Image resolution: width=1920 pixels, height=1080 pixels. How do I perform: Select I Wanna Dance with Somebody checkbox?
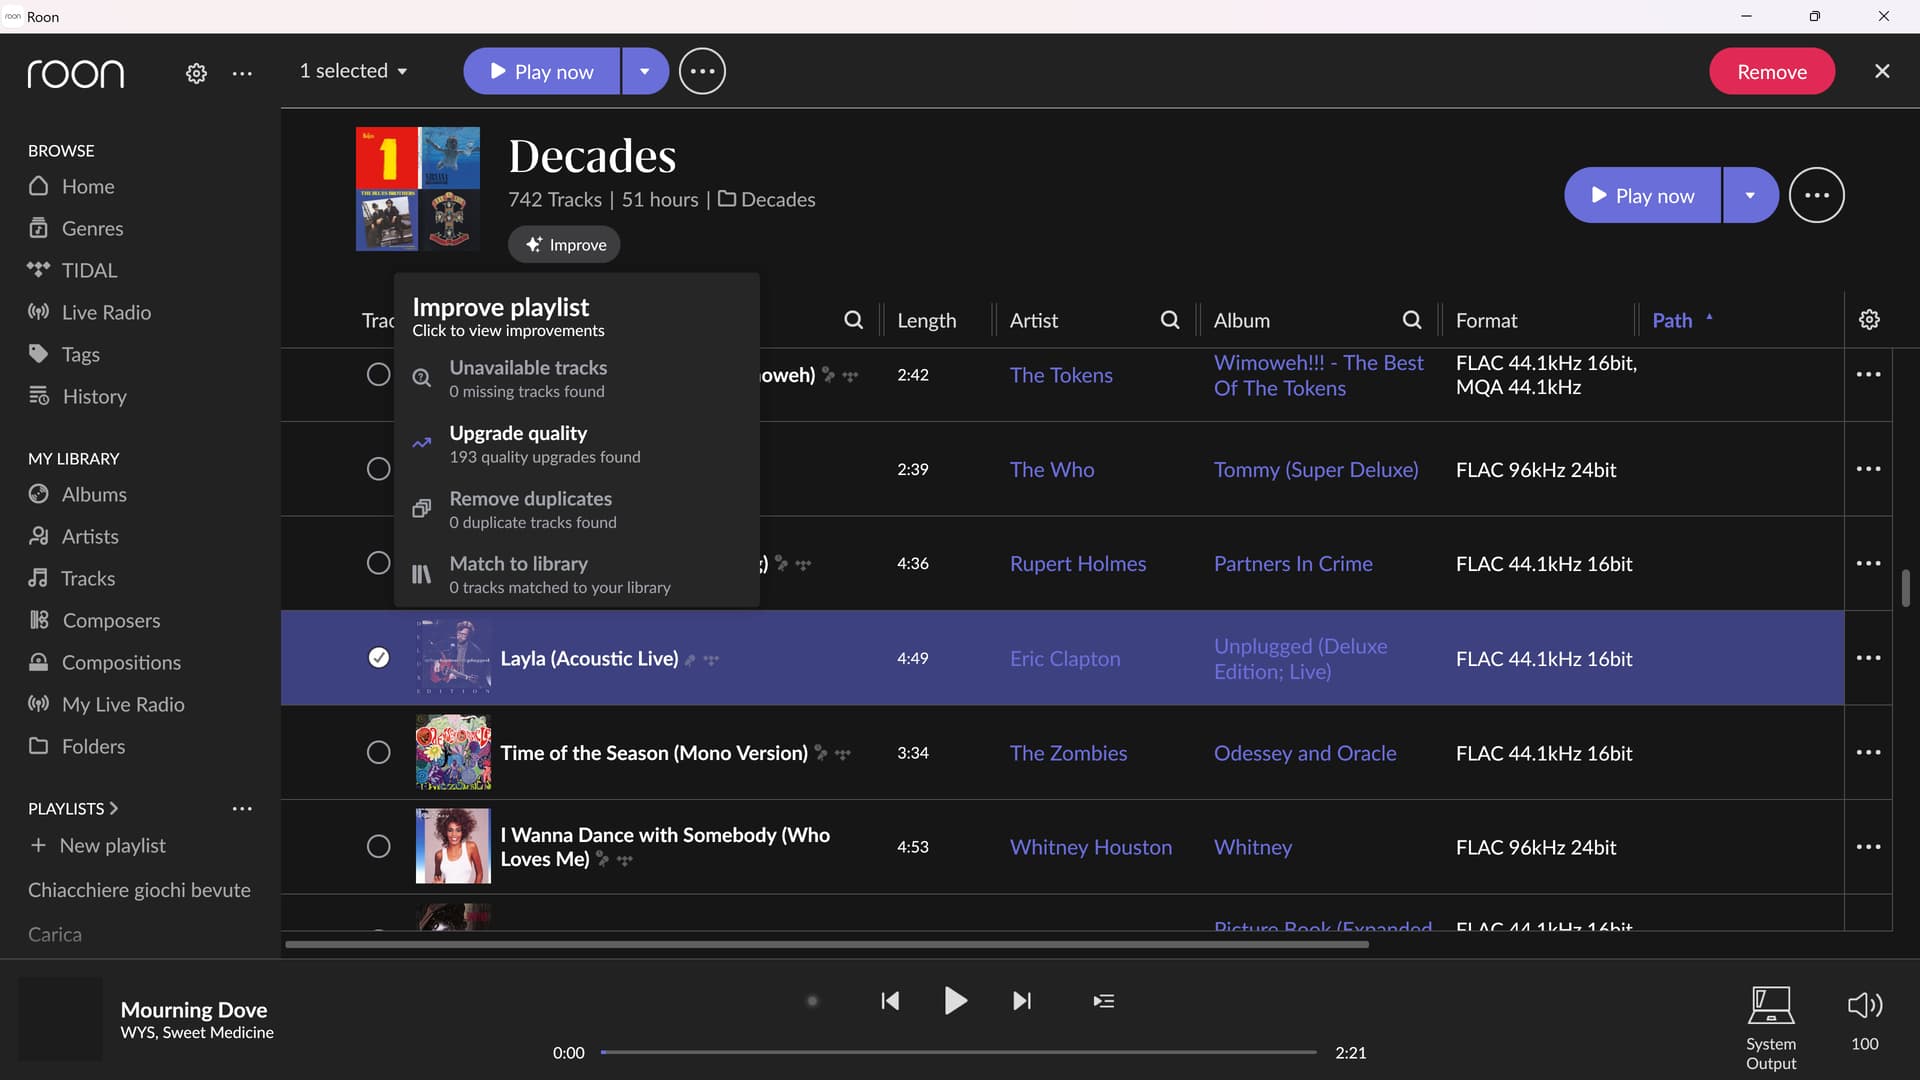tap(378, 846)
